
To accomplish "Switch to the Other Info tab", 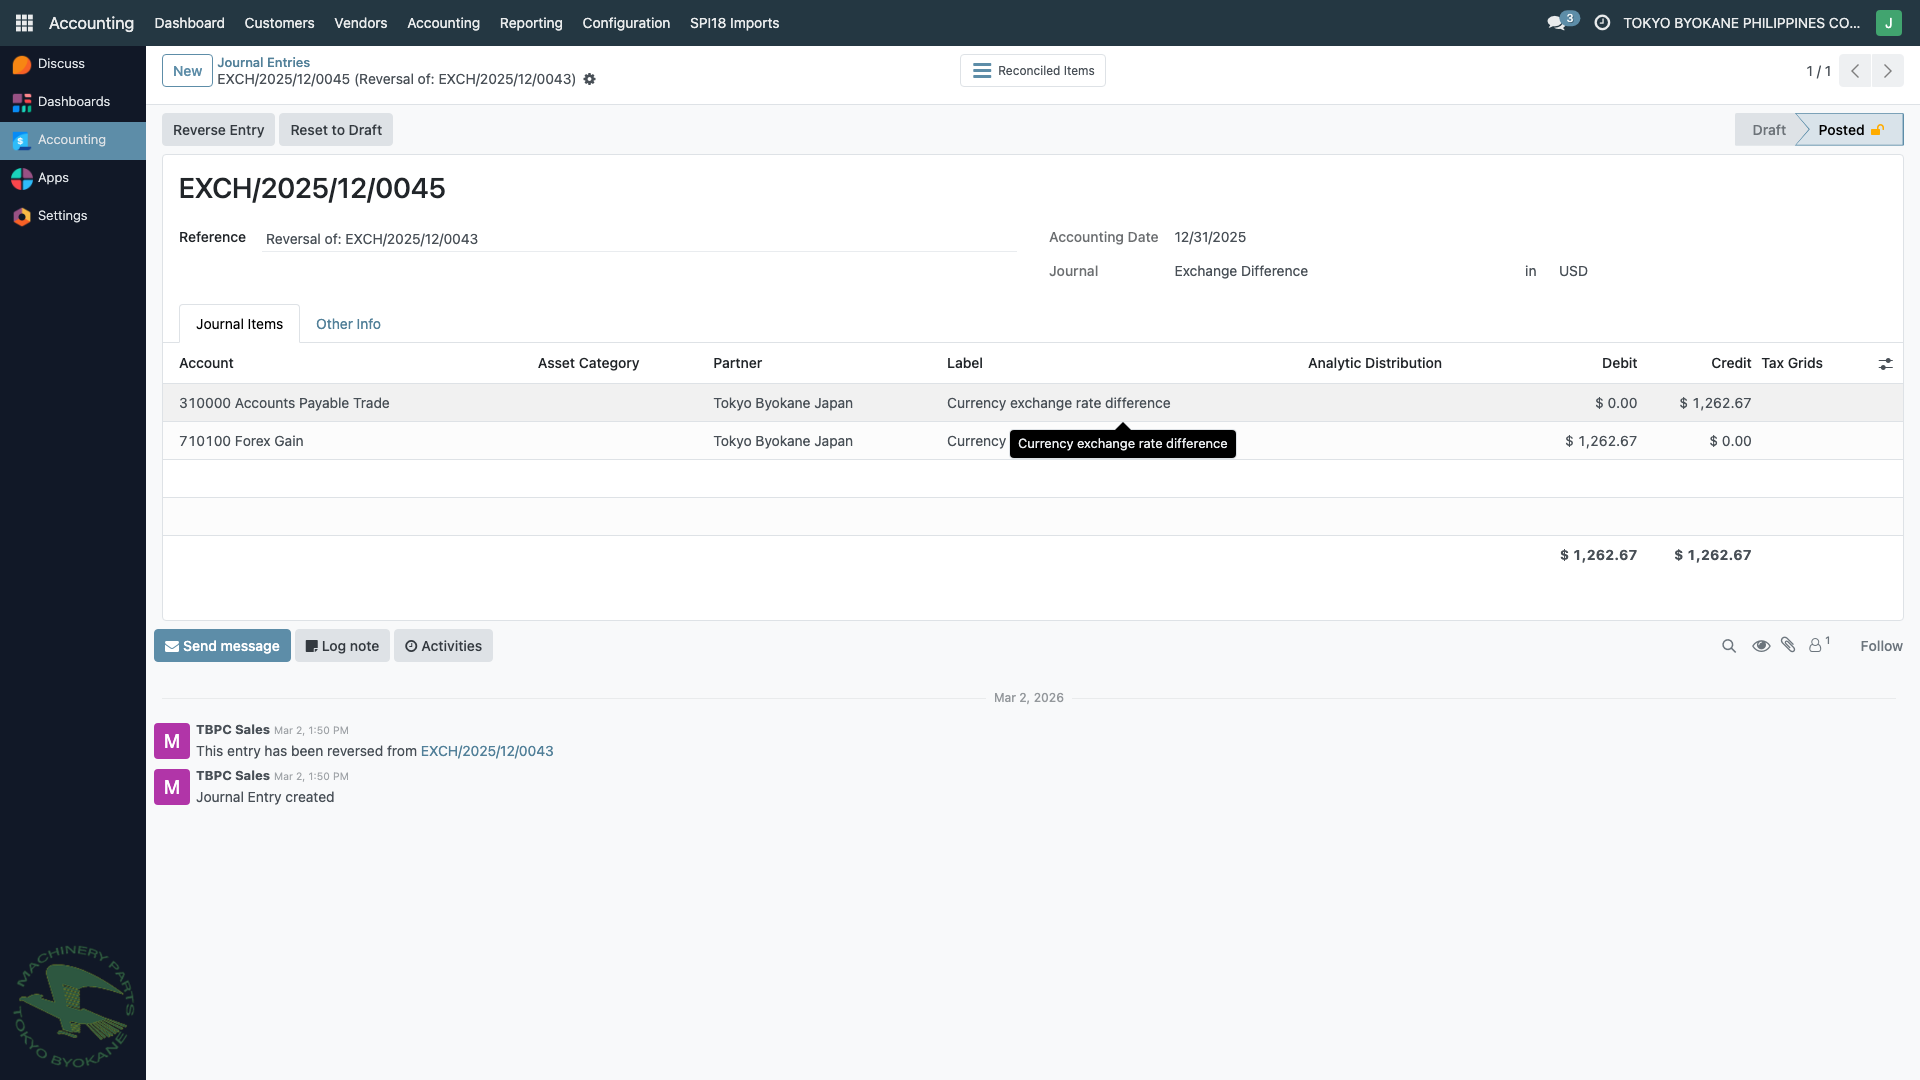I will click(348, 324).
